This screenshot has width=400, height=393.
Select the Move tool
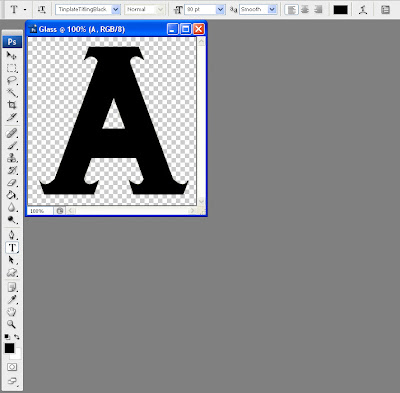click(12, 56)
